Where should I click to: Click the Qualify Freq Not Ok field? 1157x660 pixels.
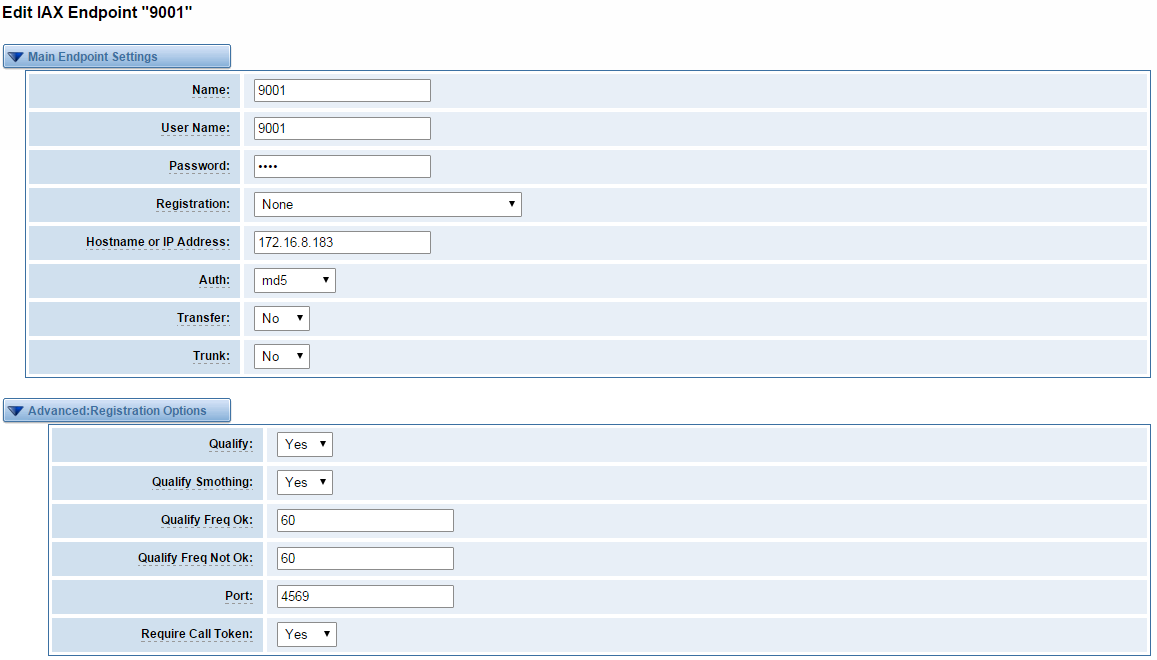coord(365,558)
